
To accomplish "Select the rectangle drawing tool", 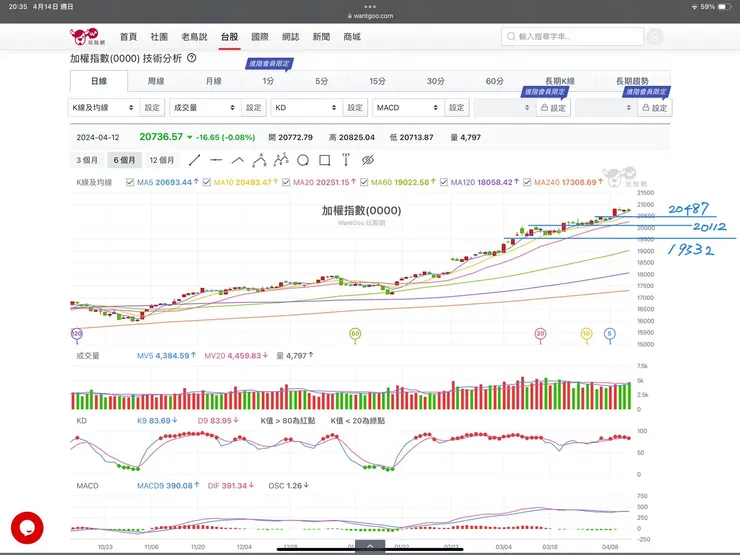I will click(x=325, y=160).
